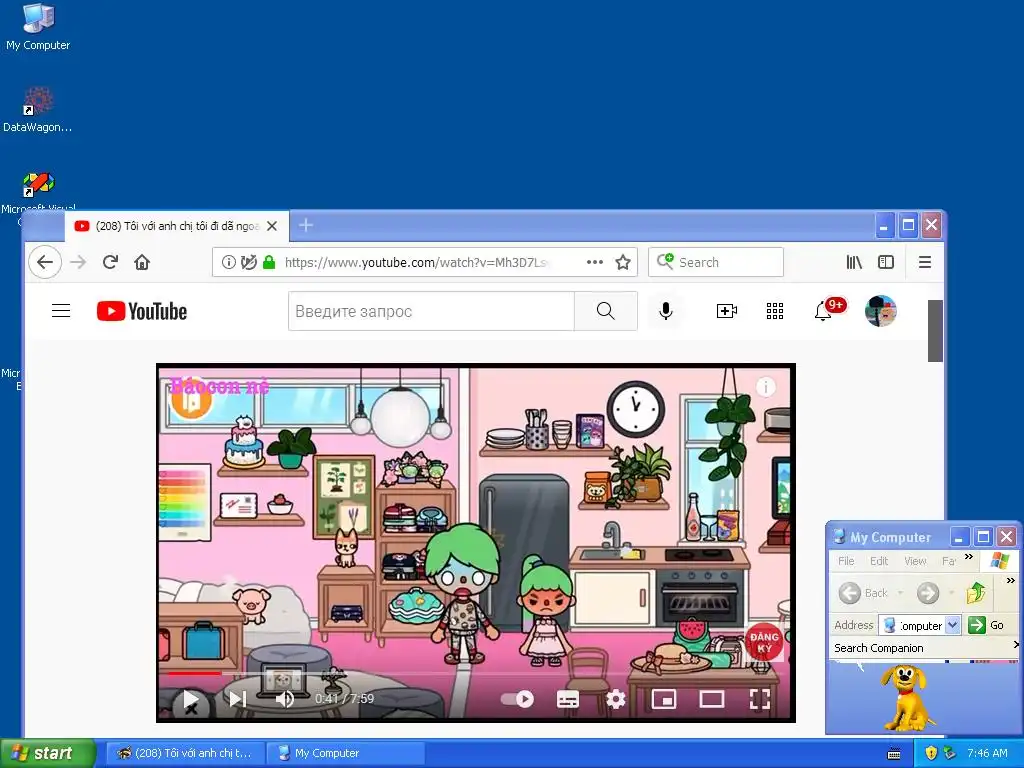1024x768 pixels.
Task: Close the YouTube browser tab
Action: (272, 226)
